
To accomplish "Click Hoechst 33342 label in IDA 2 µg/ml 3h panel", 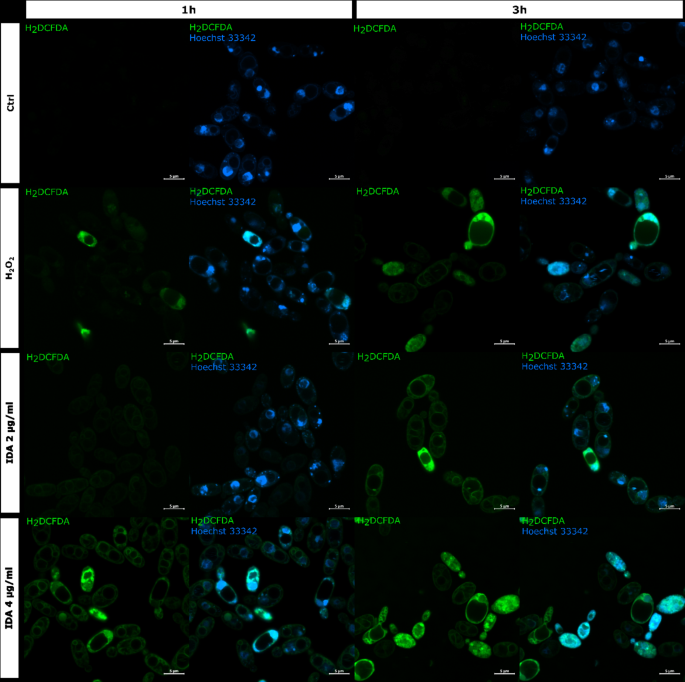I will point(554,366).
